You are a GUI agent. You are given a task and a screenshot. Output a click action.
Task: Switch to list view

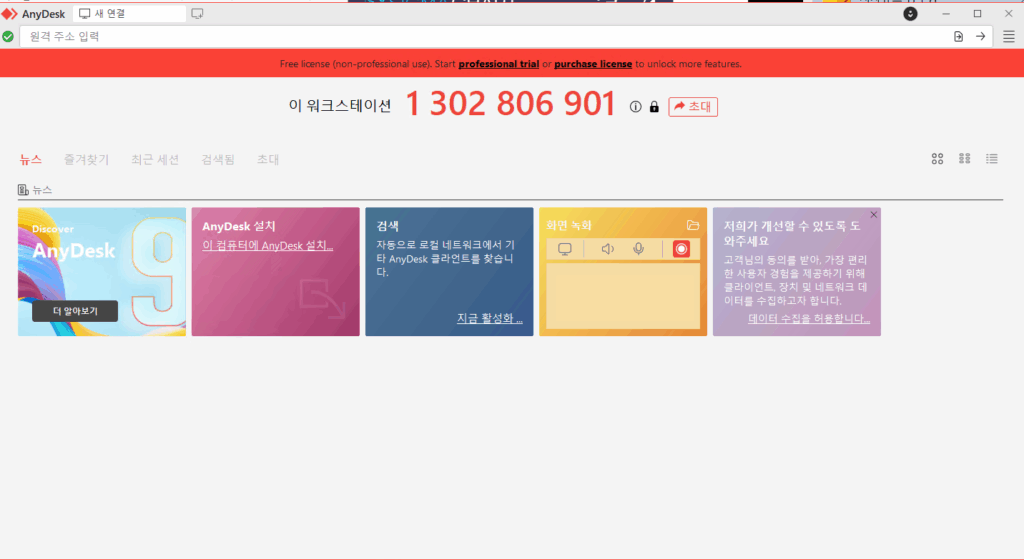pyautogui.click(x=992, y=159)
